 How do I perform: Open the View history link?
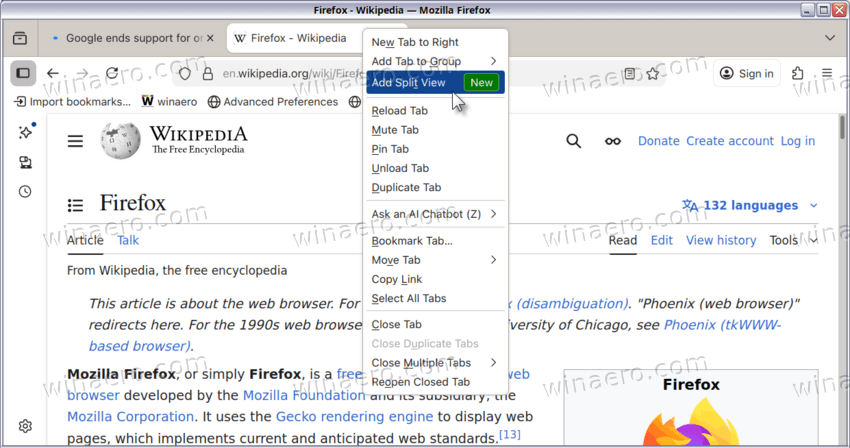click(721, 240)
